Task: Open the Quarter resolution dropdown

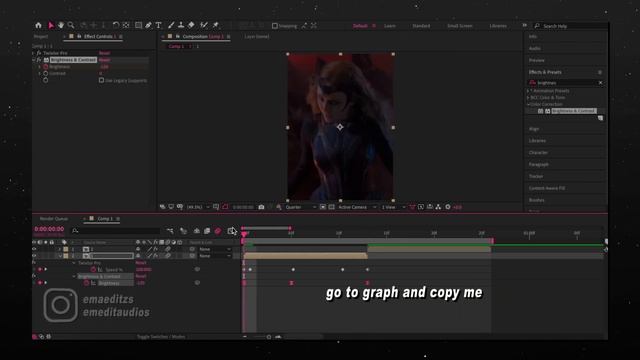Action: click(x=300, y=207)
